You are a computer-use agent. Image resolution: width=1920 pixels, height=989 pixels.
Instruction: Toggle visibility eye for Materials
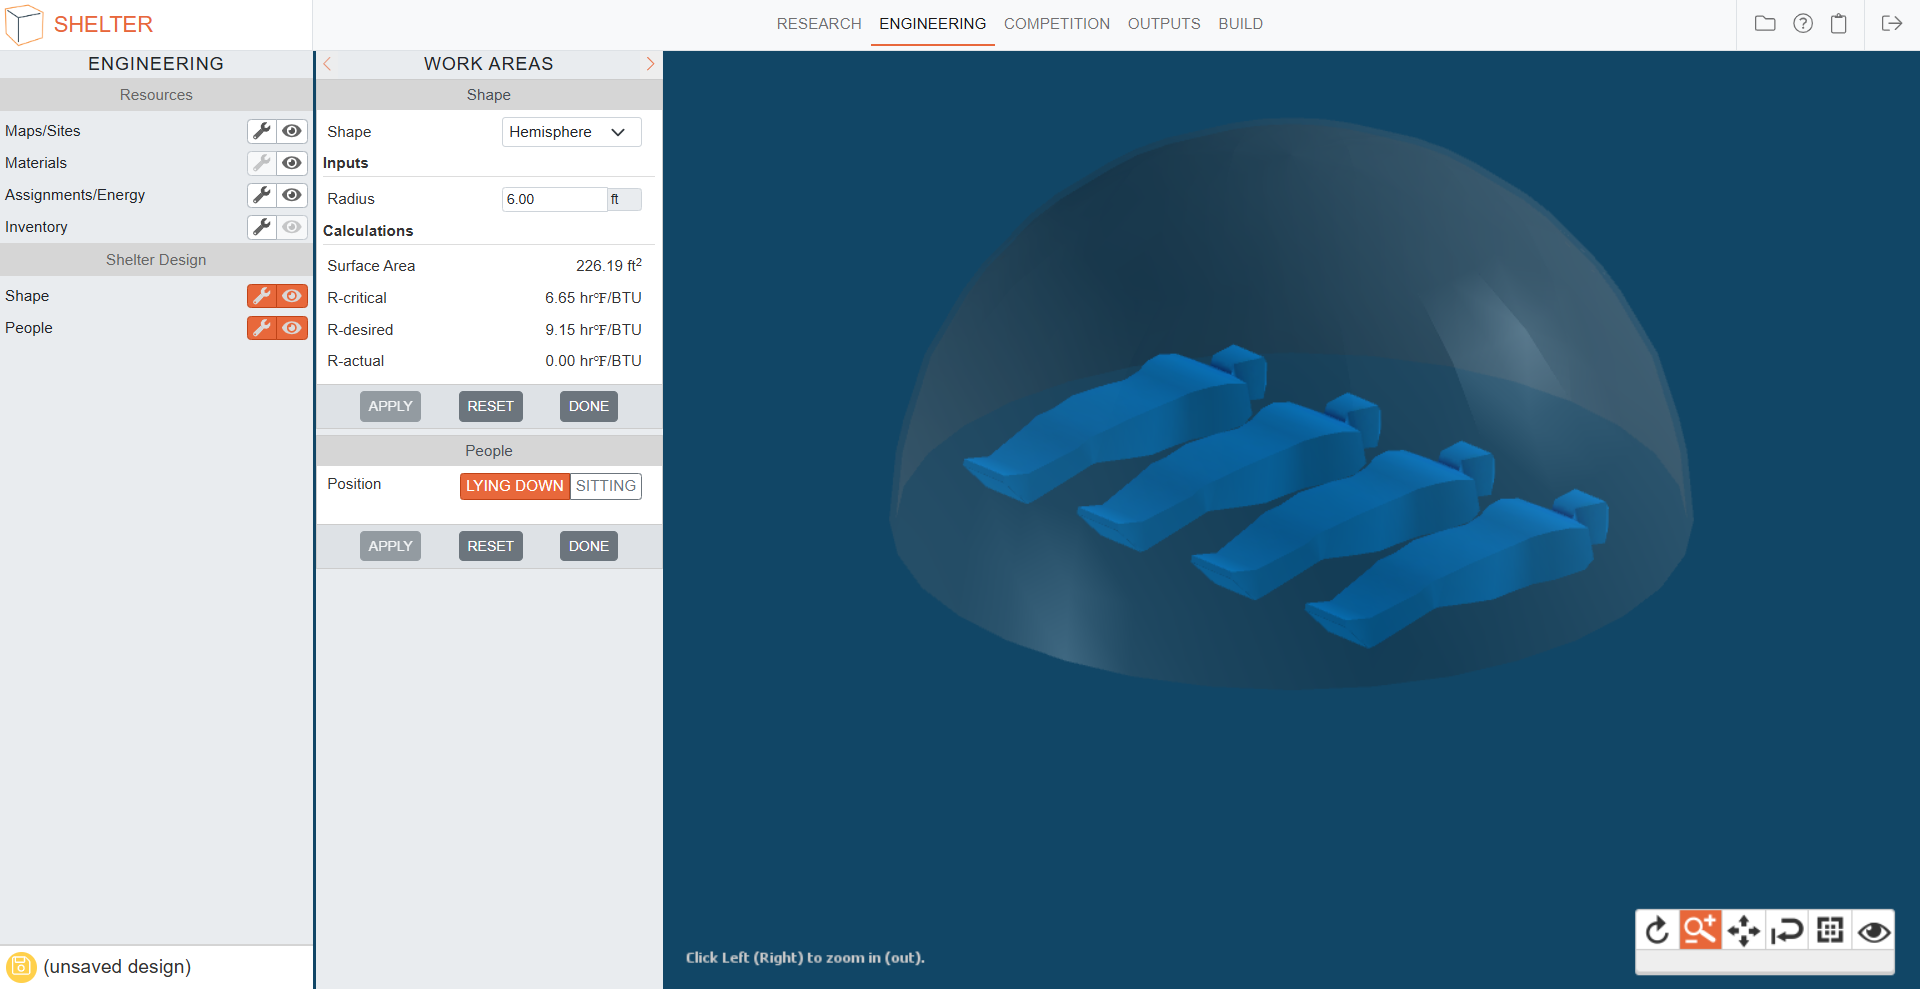[292, 163]
